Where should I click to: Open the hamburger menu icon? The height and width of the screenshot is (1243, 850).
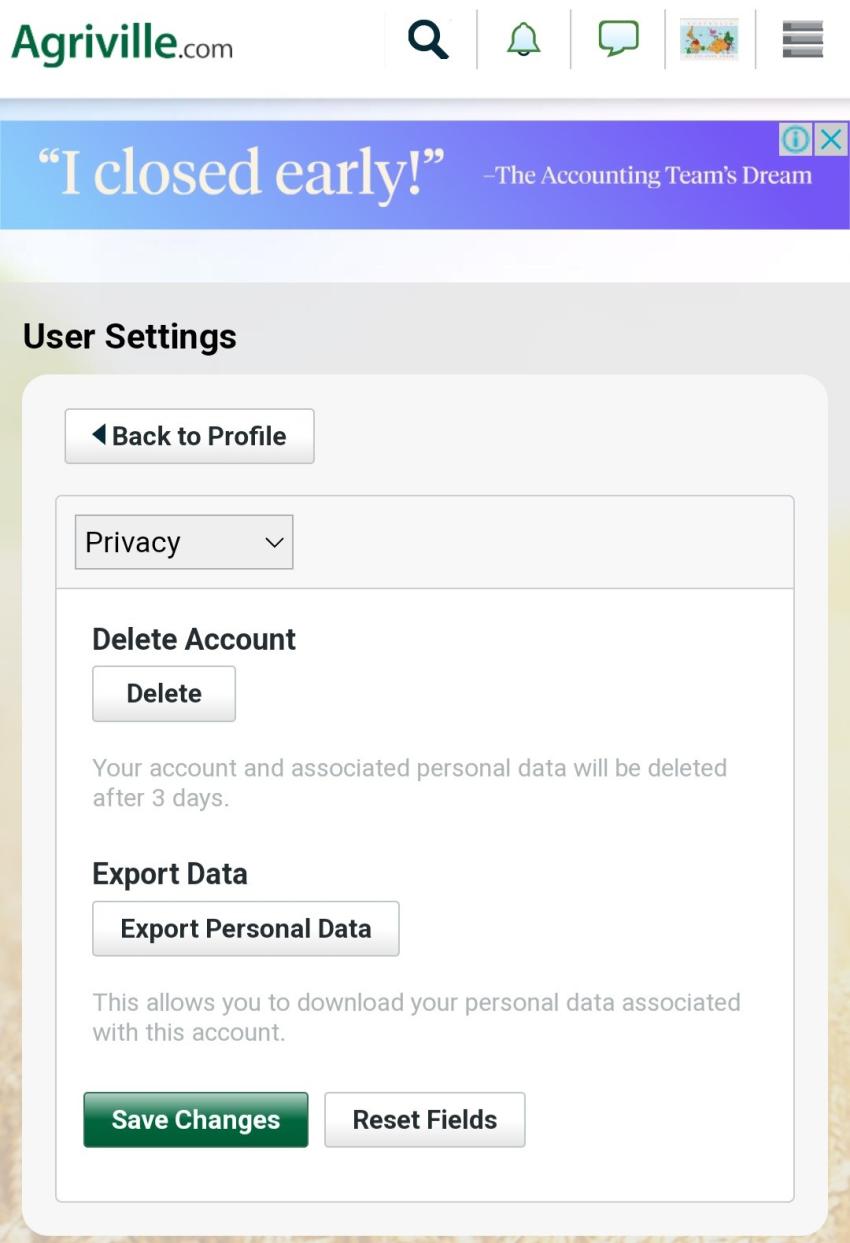pos(802,41)
